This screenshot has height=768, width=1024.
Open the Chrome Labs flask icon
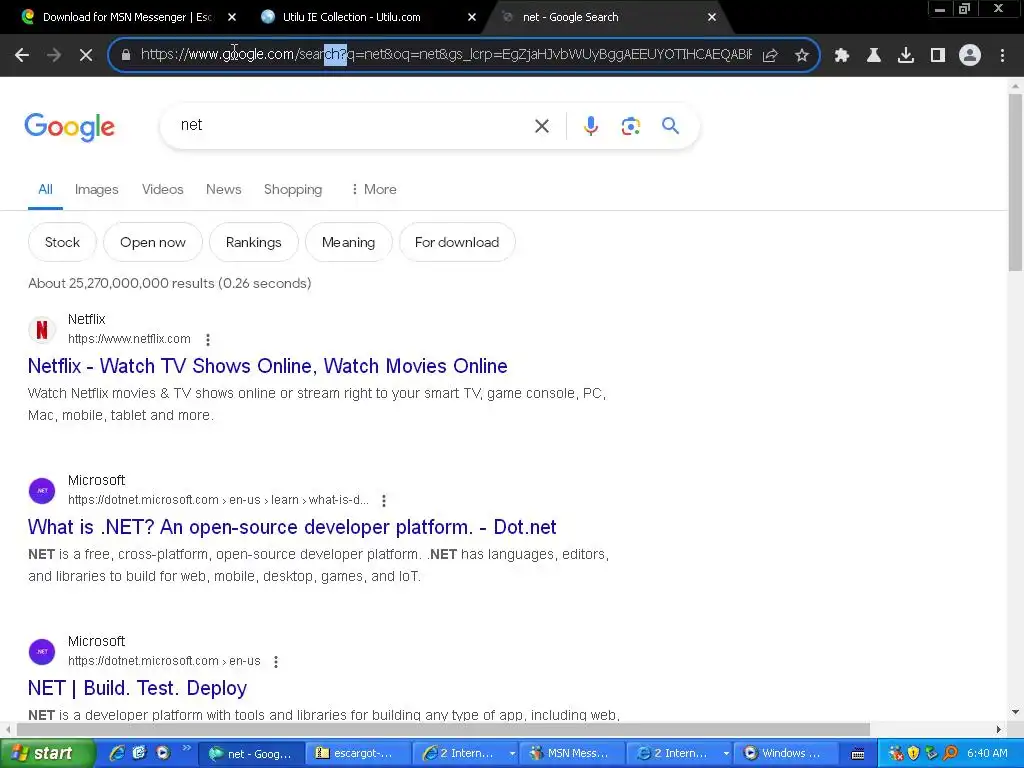(x=874, y=56)
